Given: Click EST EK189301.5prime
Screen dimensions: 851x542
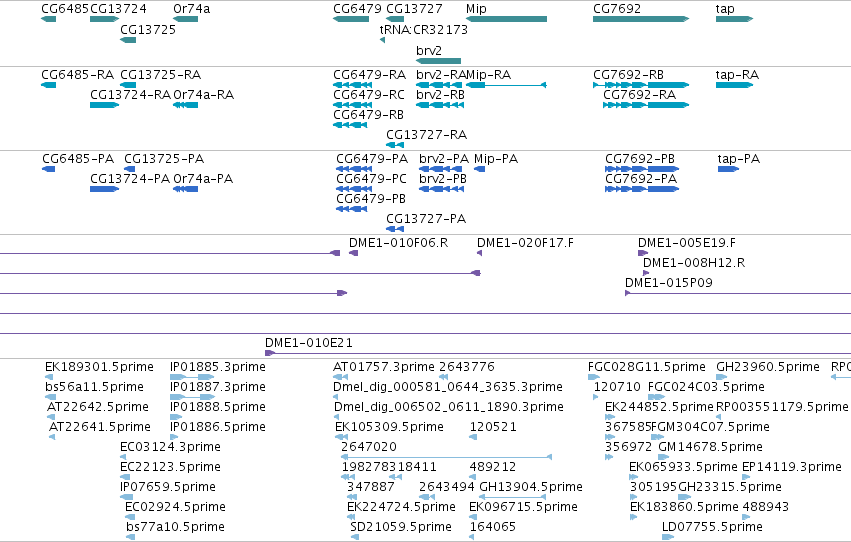Looking at the screenshot, I should tap(49, 377).
